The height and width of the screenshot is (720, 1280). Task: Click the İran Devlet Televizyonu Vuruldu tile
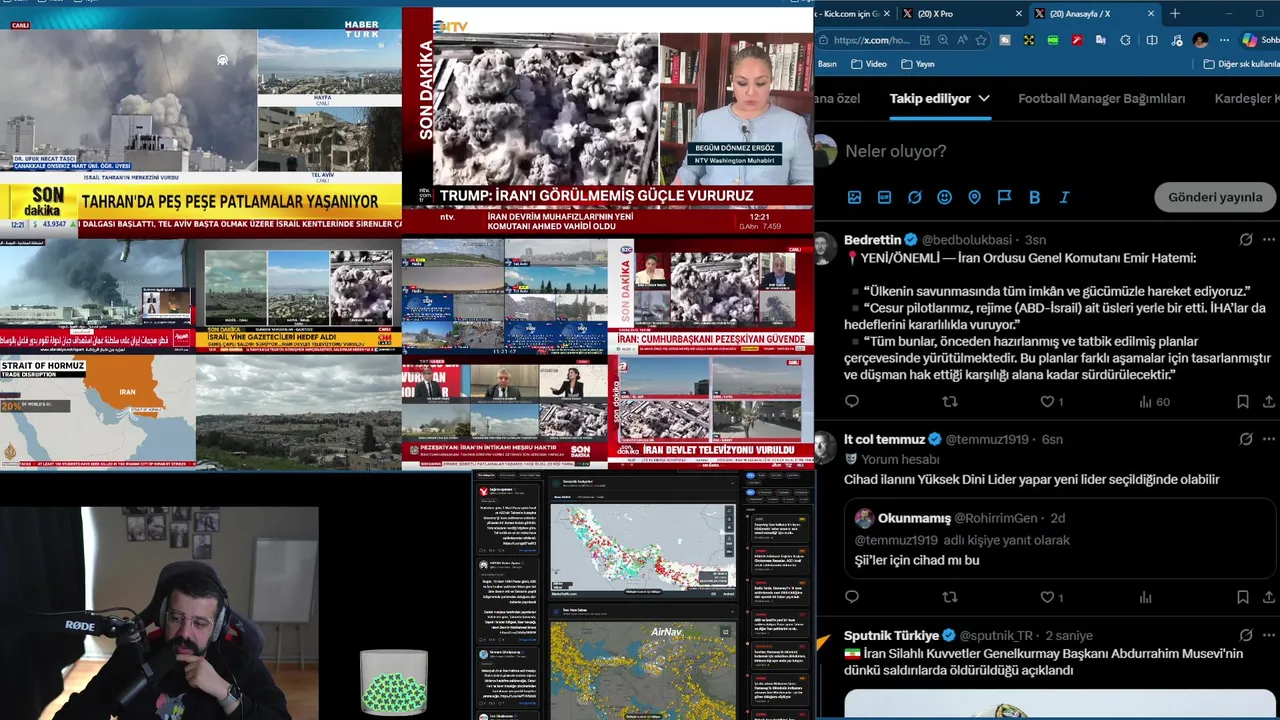point(711,412)
